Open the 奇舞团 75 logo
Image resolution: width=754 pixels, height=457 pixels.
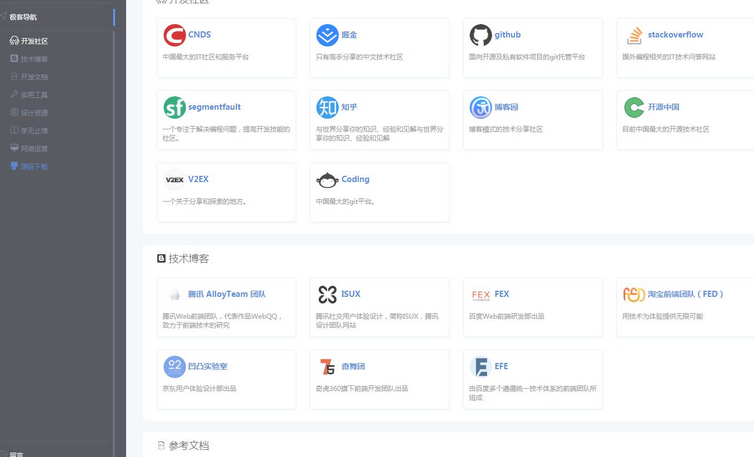tap(327, 367)
